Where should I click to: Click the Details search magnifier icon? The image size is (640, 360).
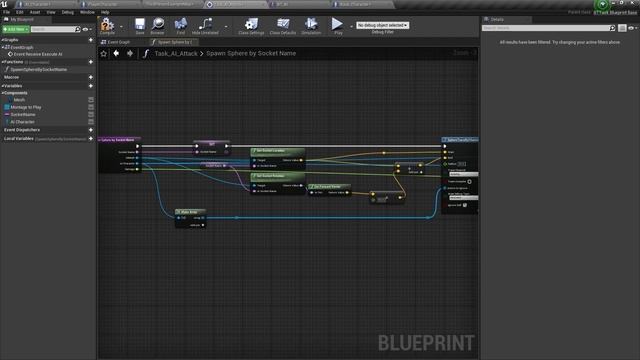tap(612, 28)
